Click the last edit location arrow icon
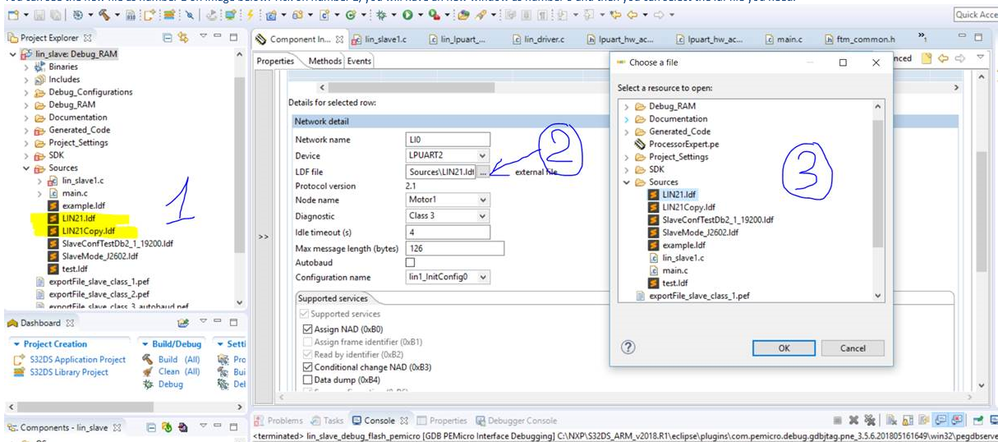The height and width of the screenshot is (442, 998). (x=615, y=15)
